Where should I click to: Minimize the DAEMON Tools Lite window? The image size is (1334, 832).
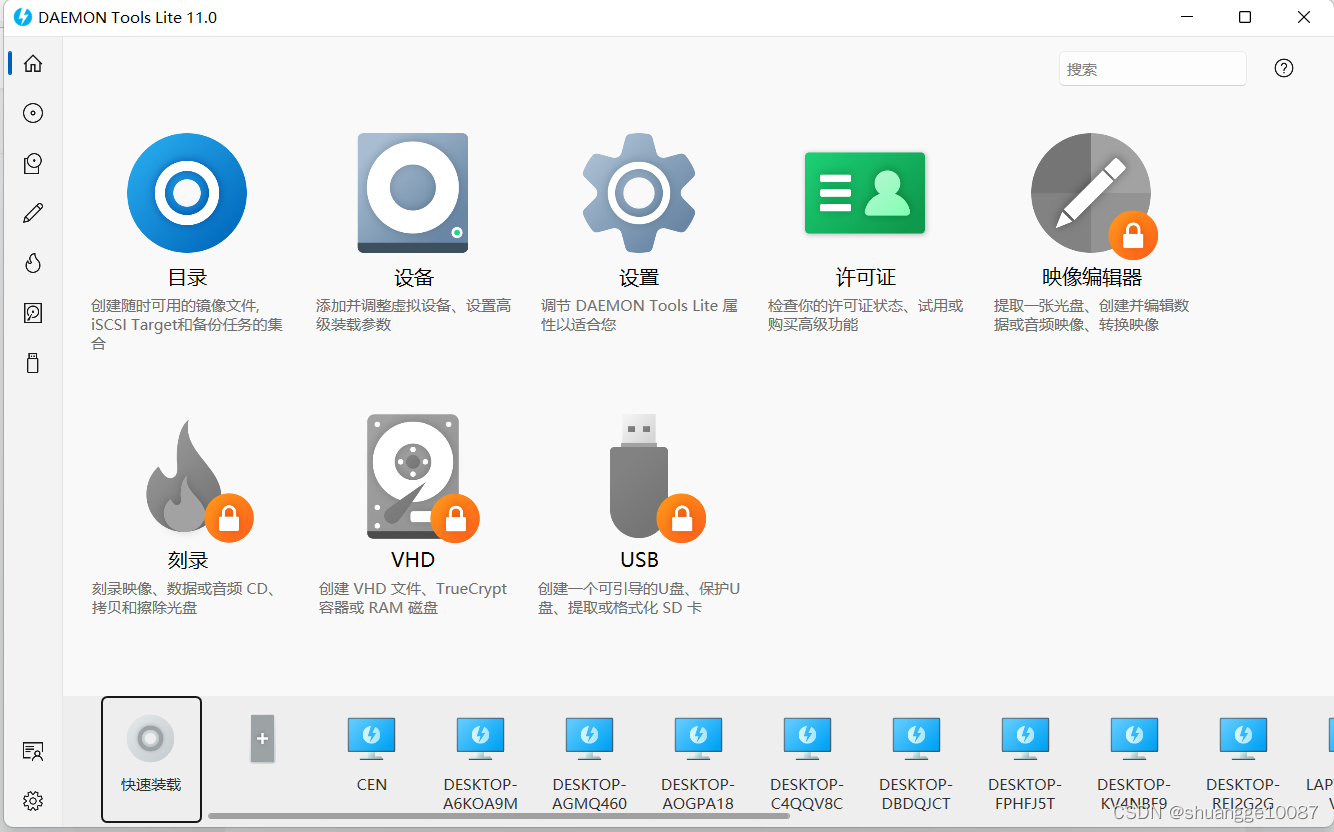tap(1186, 17)
